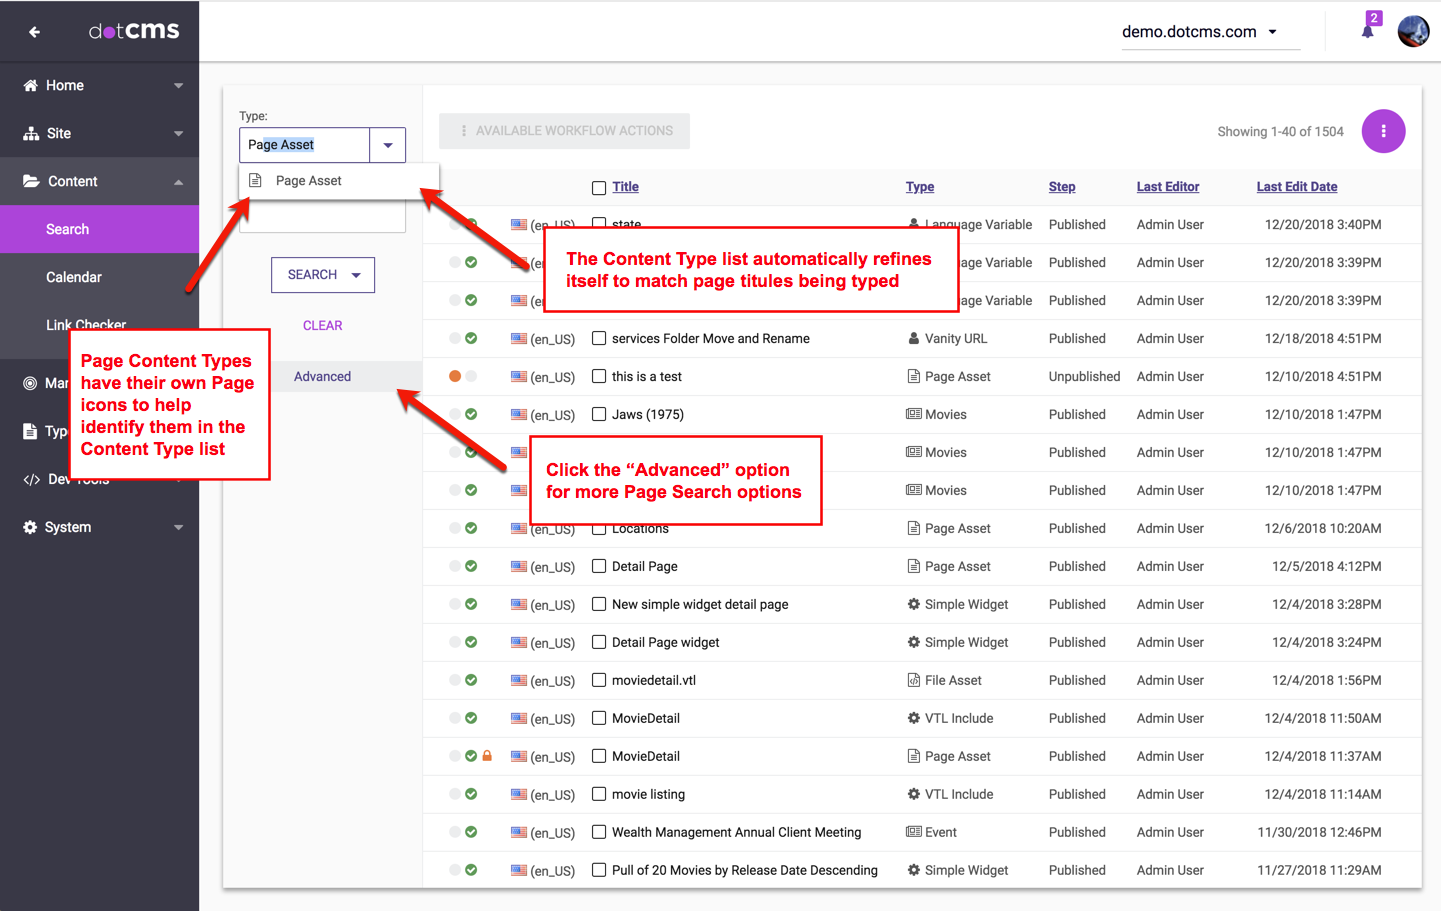Screen dimensions: 1441x911
Task: Collapse the Content menu section
Action: (x=178, y=182)
